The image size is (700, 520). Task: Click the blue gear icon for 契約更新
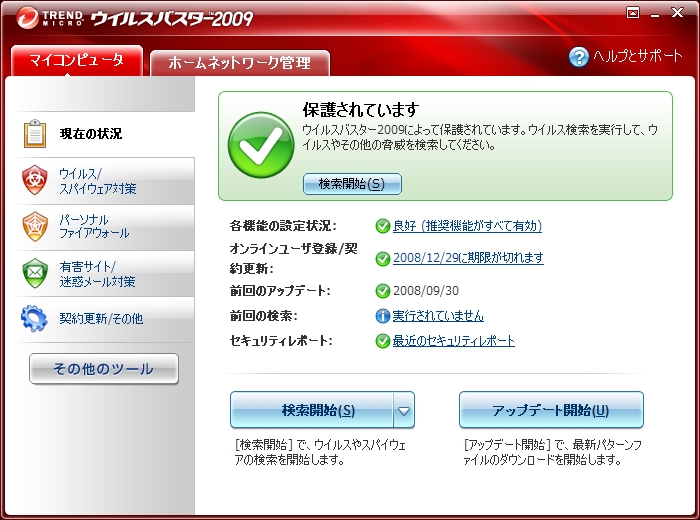click(x=34, y=318)
